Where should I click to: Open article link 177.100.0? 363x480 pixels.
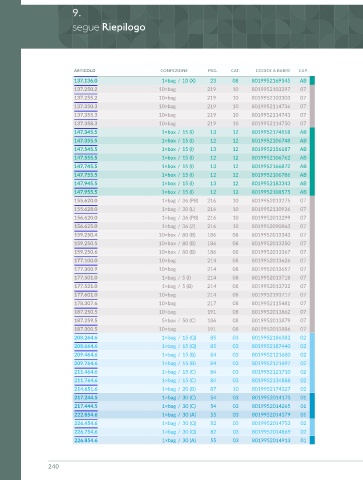[86, 261]
